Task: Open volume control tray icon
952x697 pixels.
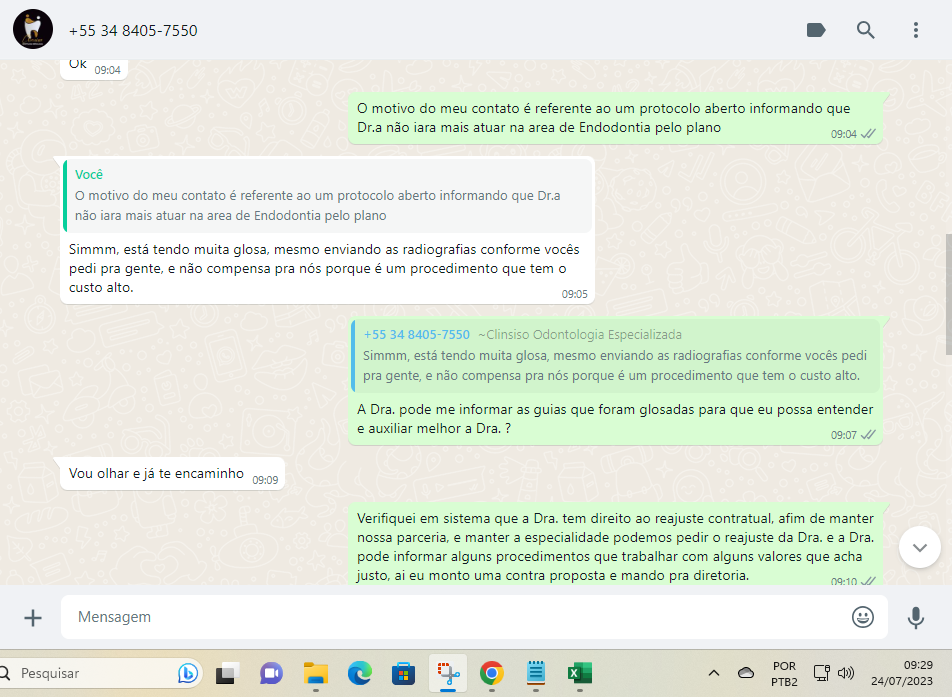Action: pos(846,673)
